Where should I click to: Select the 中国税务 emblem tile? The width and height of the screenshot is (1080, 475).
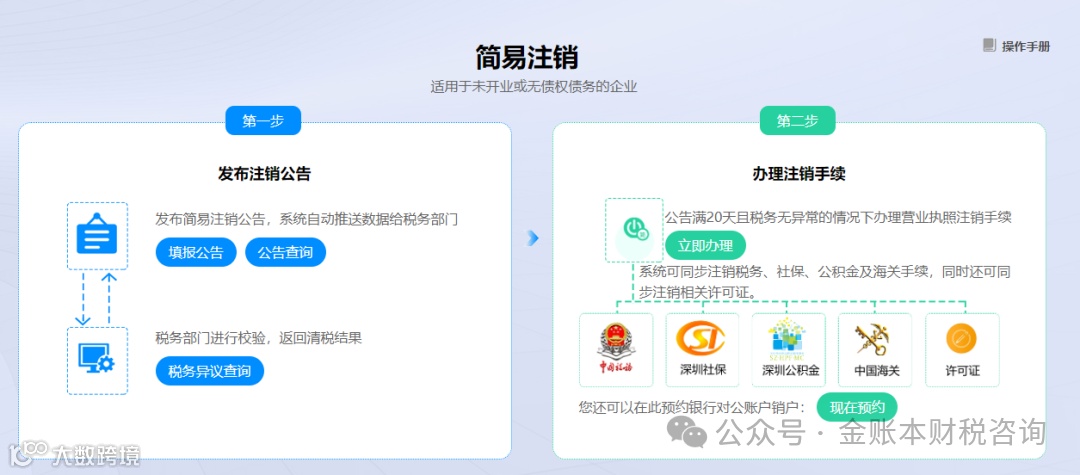coord(616,350)
